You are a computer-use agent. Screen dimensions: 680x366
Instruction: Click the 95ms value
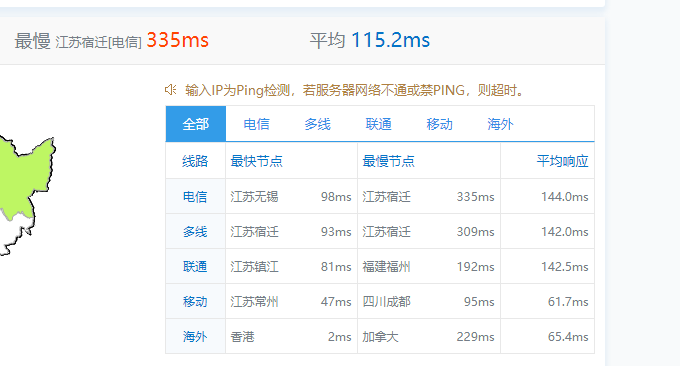(479, 302)
